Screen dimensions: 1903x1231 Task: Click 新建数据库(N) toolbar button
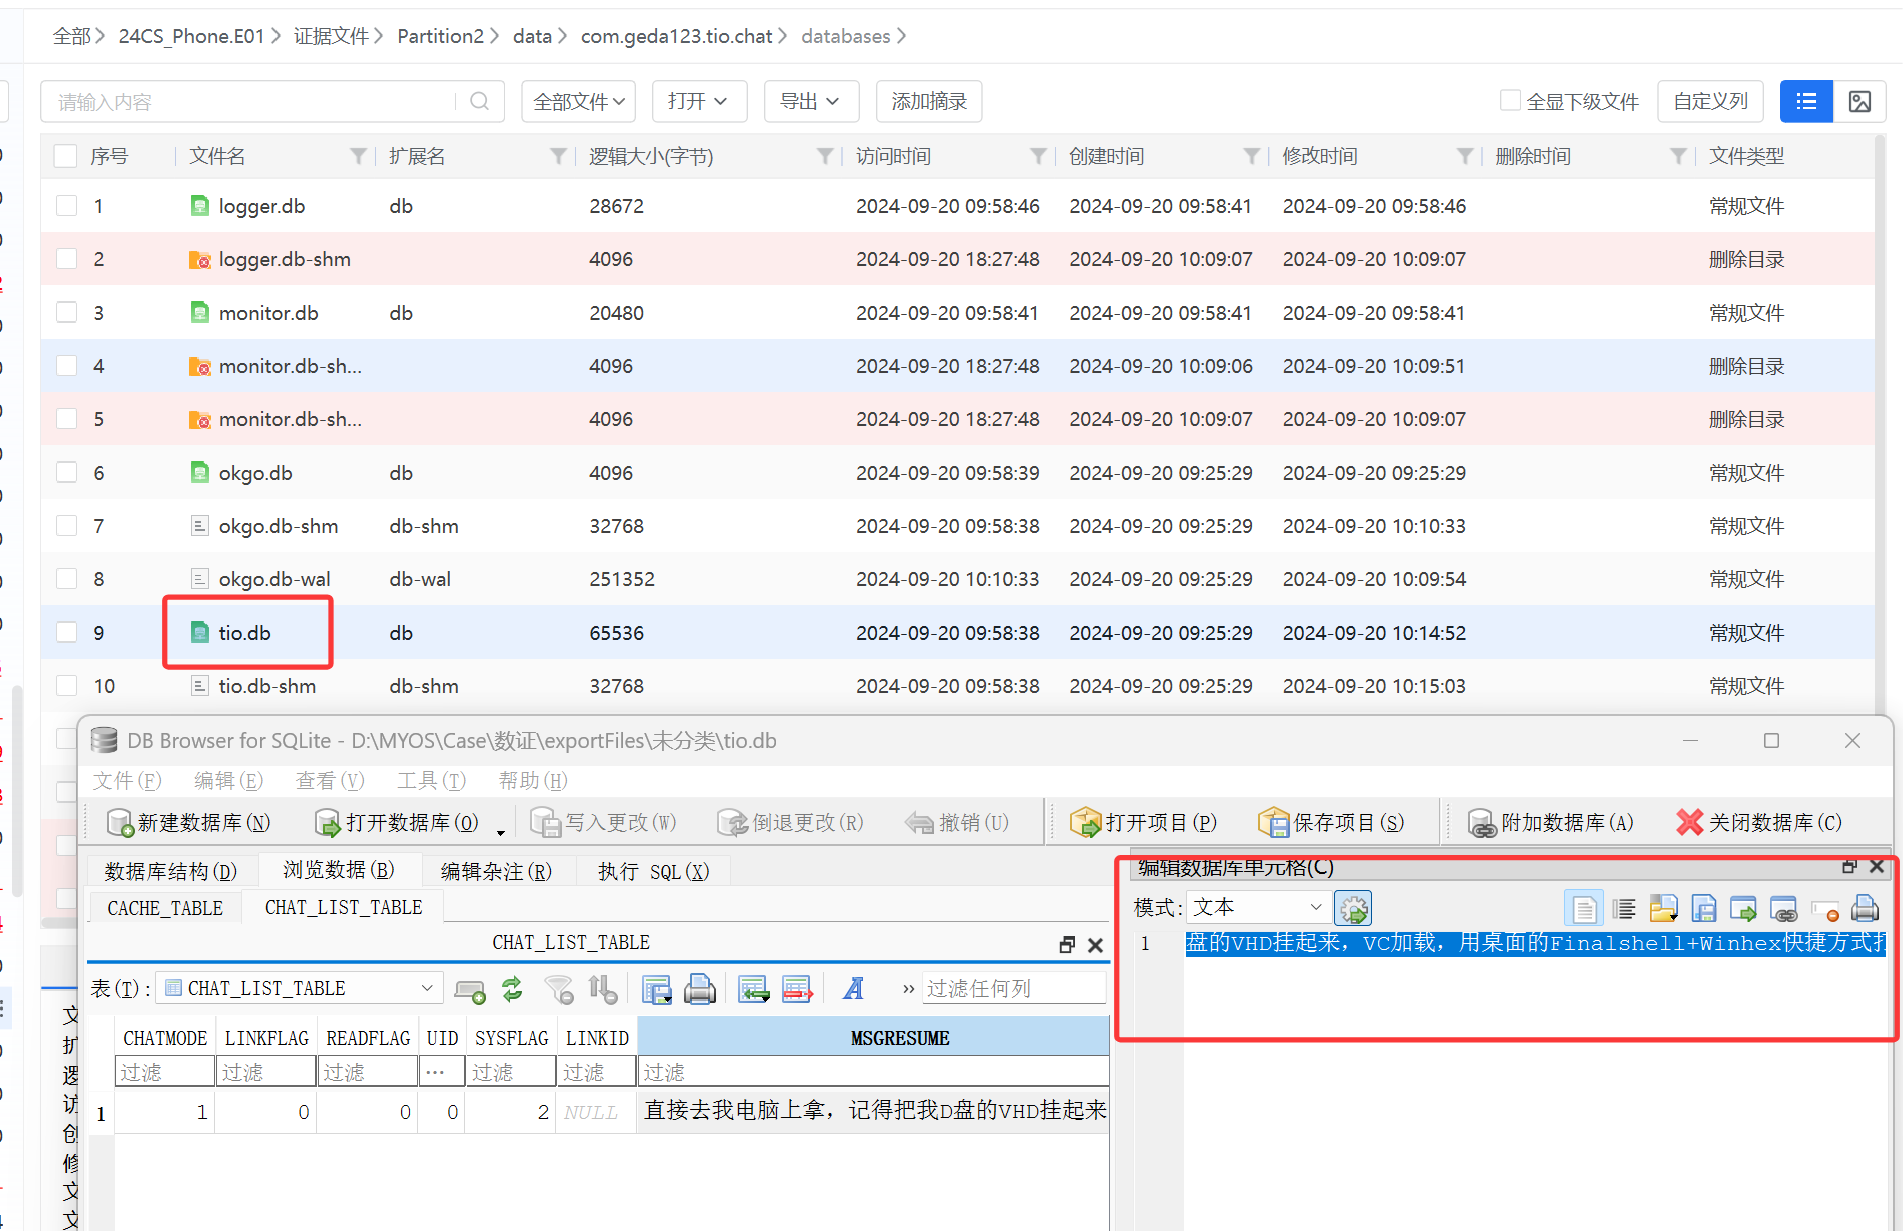point(189,822)
